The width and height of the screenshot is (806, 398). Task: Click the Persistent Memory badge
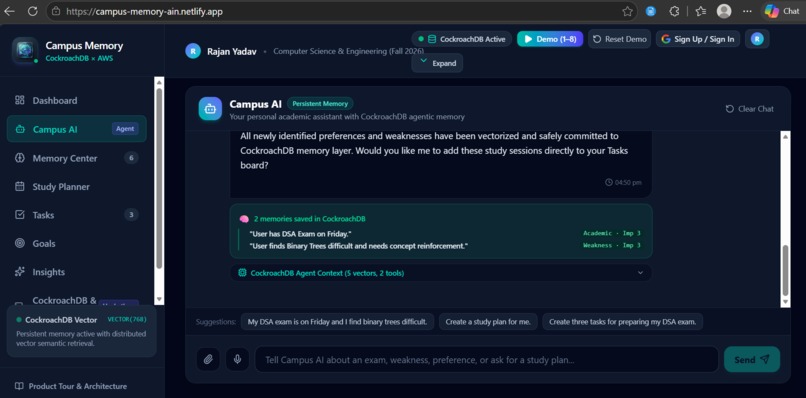point(320,103)
